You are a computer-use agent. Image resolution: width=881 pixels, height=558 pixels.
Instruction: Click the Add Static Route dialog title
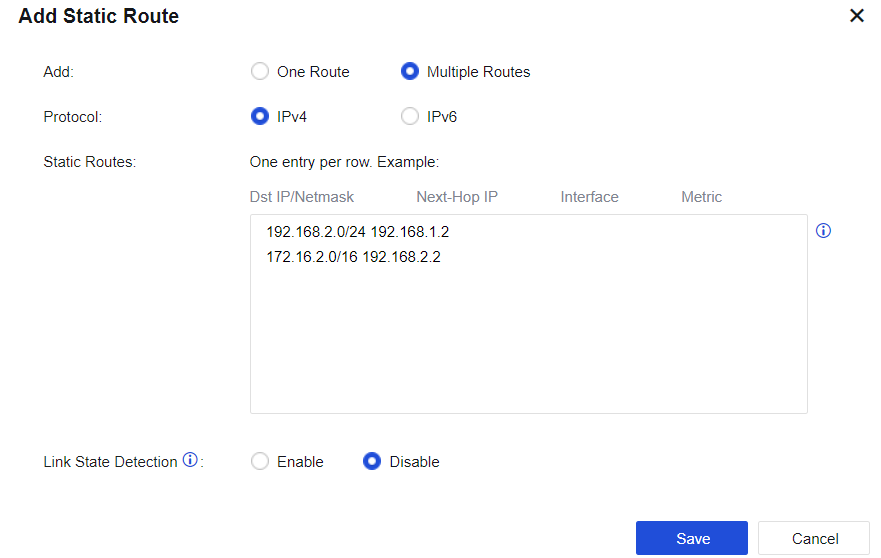[x=99, y=17]
